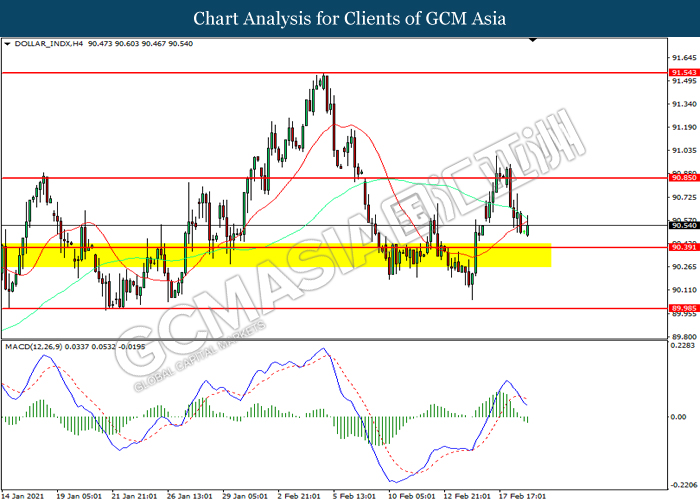Click the OHLC values 90.473 90.603 90.467 90.540
Viewport: 700px width, 500px height.
(140, 44)
